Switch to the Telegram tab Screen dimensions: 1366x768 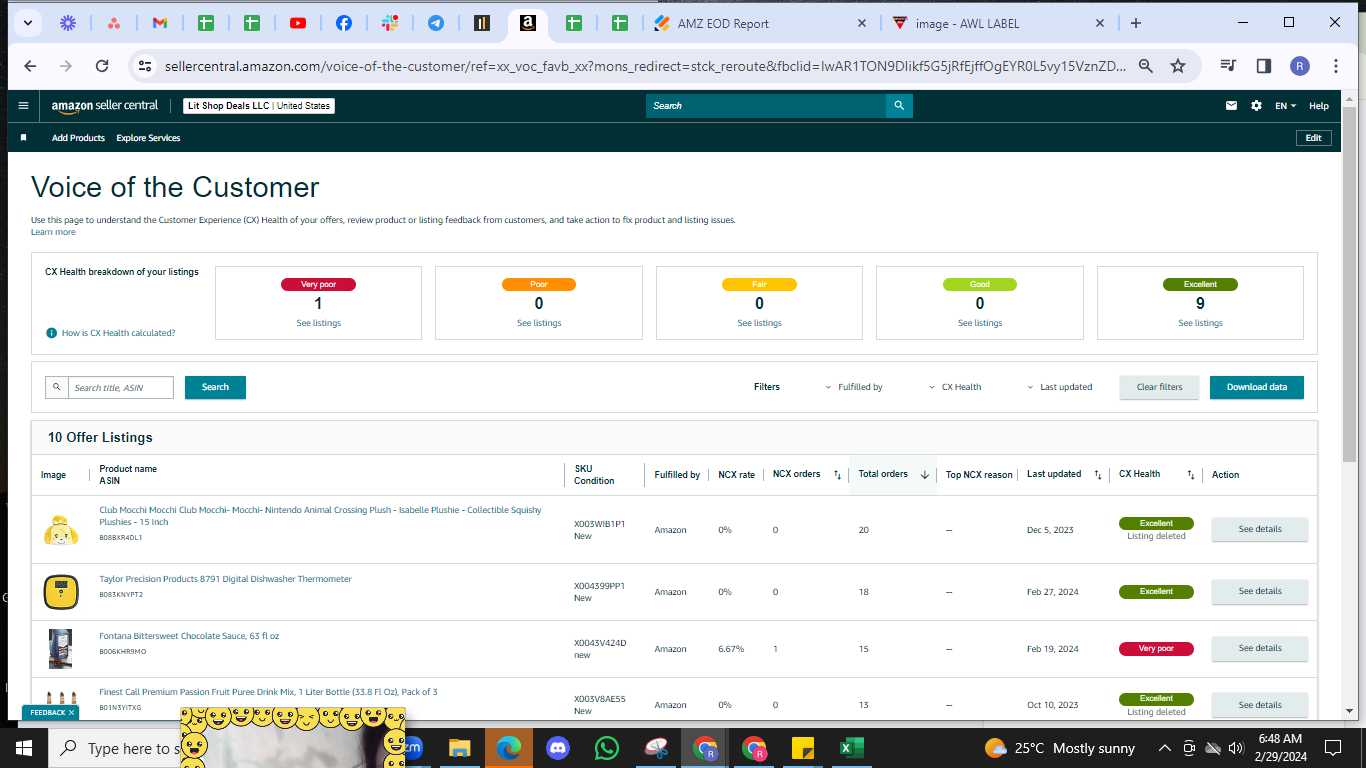click(x=435, y=23)
